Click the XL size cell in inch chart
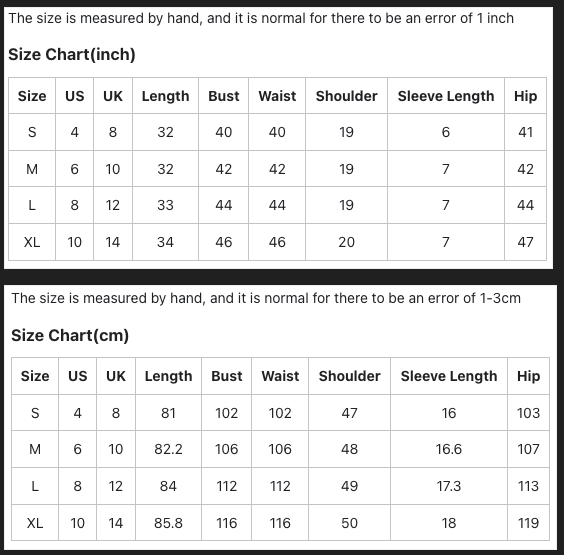Image resolution: width=564 pixels, height=555 pixels. (x=32, y=242)
